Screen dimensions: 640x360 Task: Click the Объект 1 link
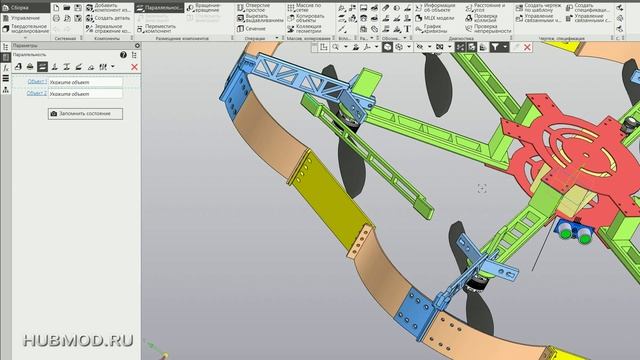click(37, 82)
